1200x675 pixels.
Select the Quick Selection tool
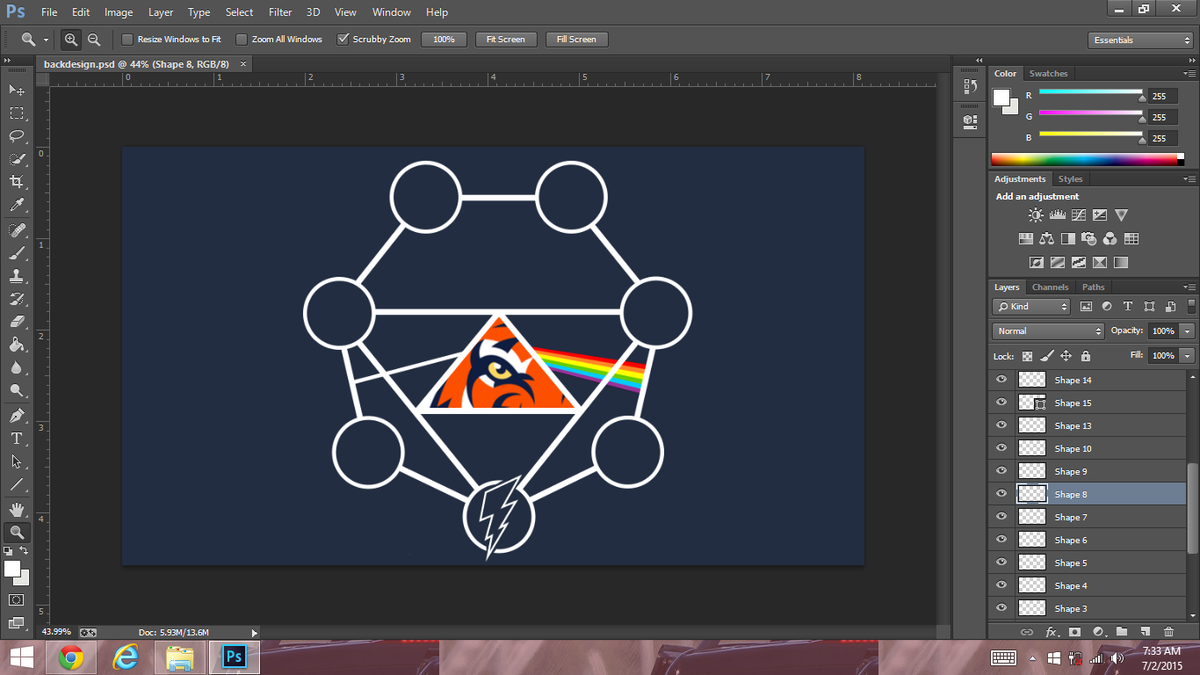click(17, 159)
